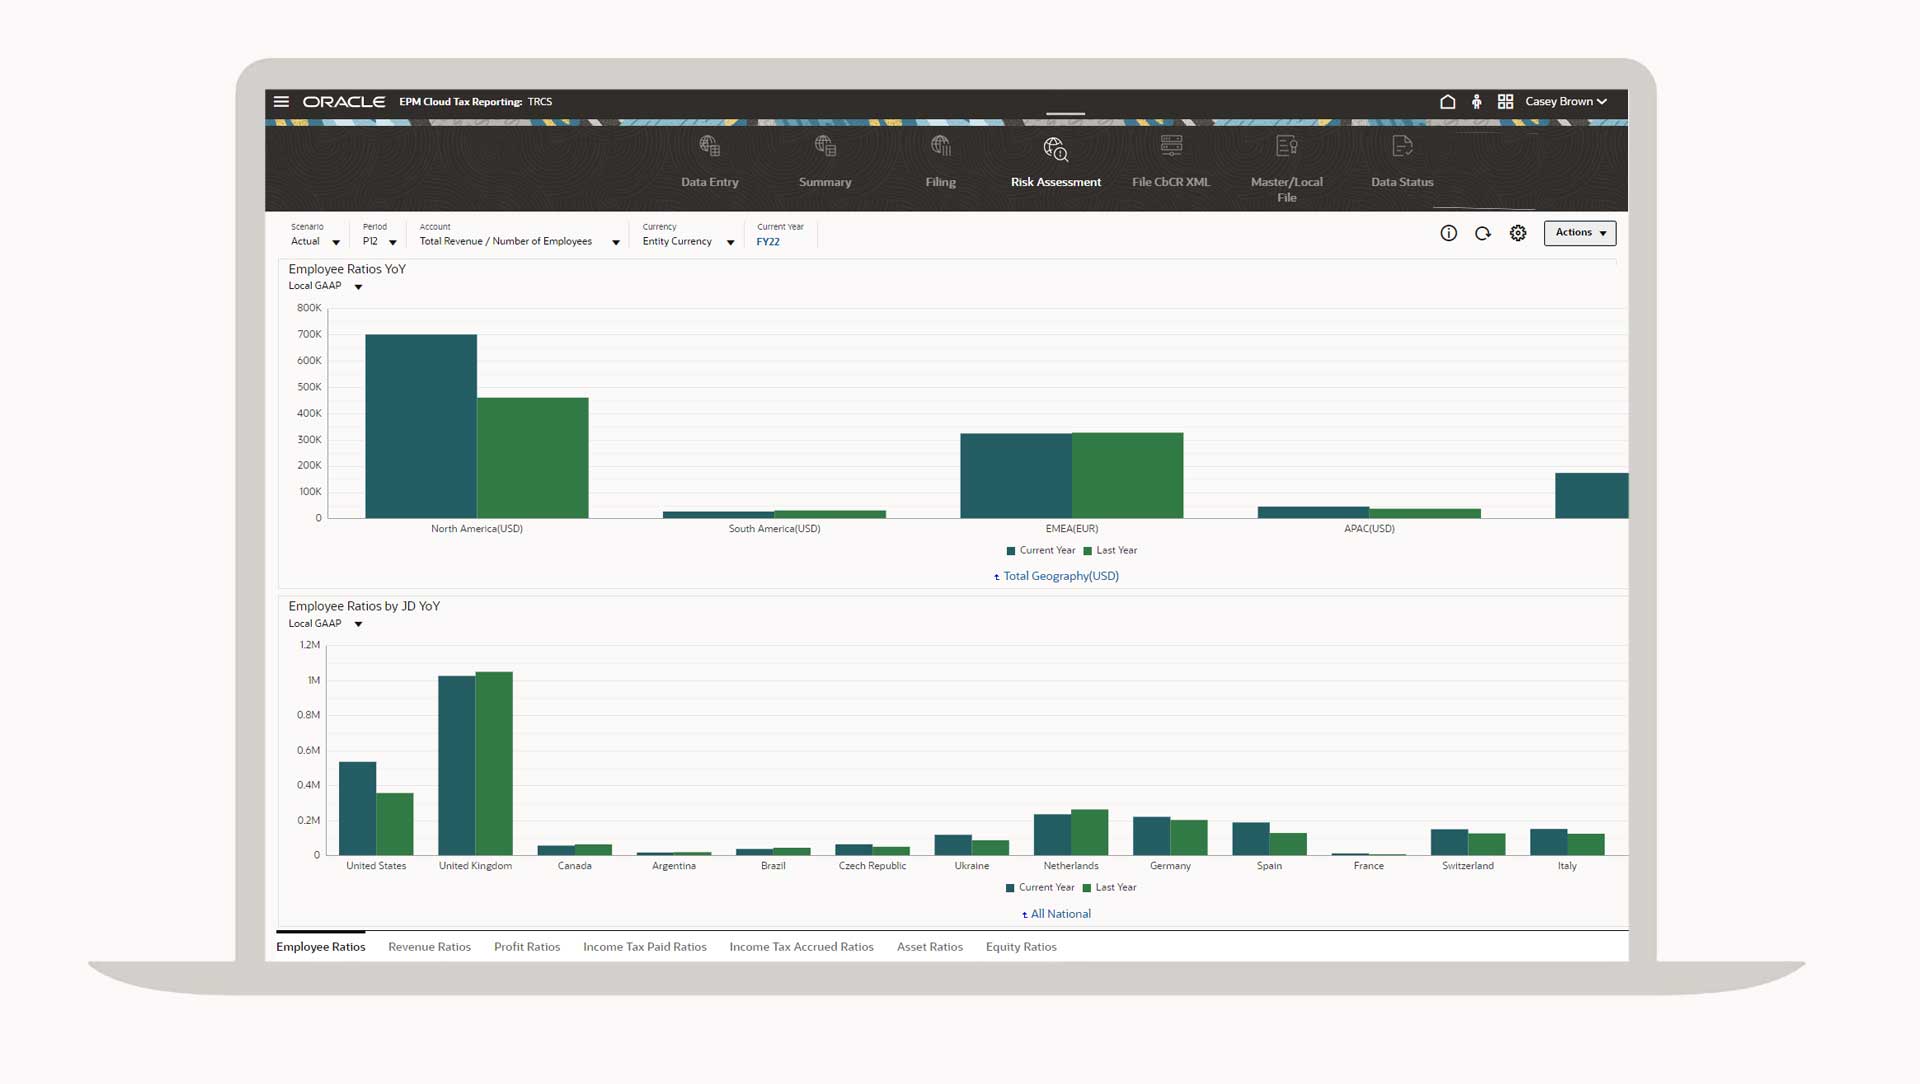Click the info icon near Actions
Screen dimensions: 1920x1084
click(x=1448, y=233)
